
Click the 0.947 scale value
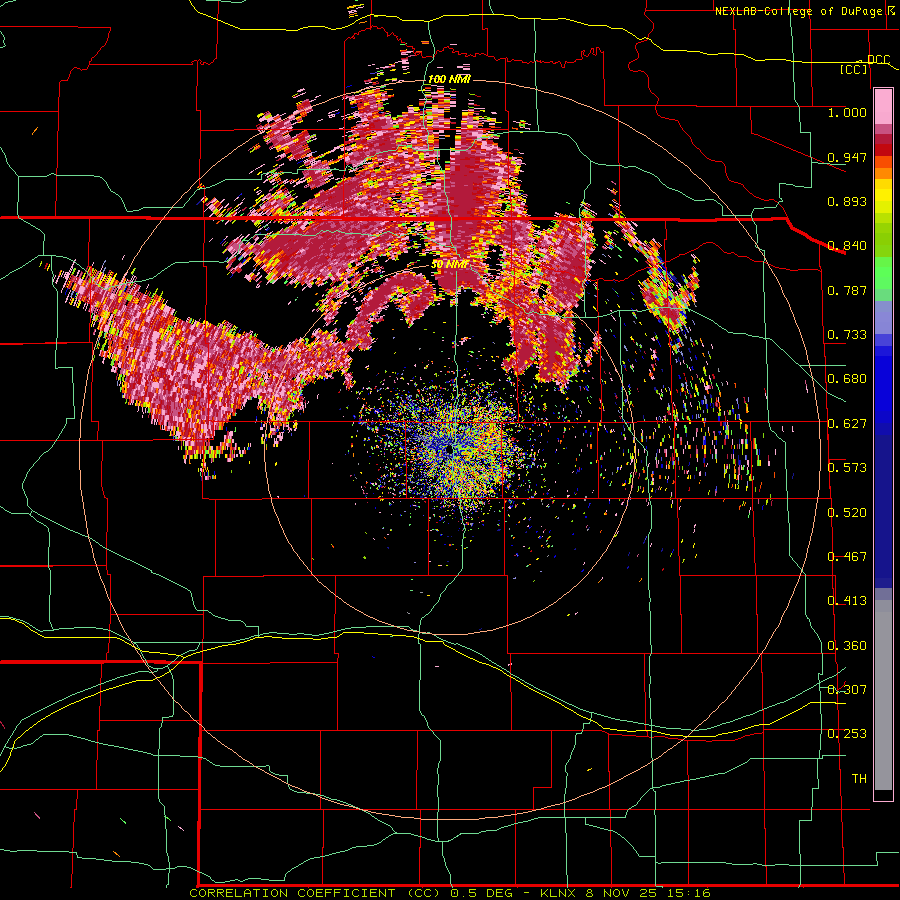point(847,157)
